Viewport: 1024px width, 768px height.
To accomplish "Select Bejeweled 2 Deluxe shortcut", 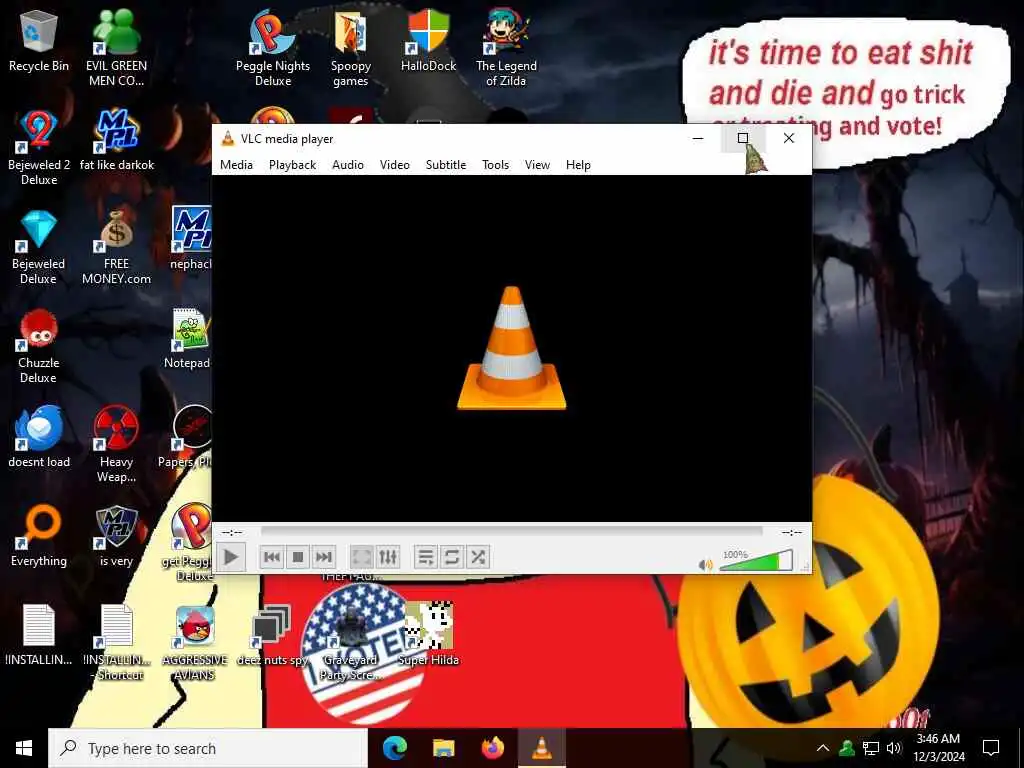I will 39,148.
